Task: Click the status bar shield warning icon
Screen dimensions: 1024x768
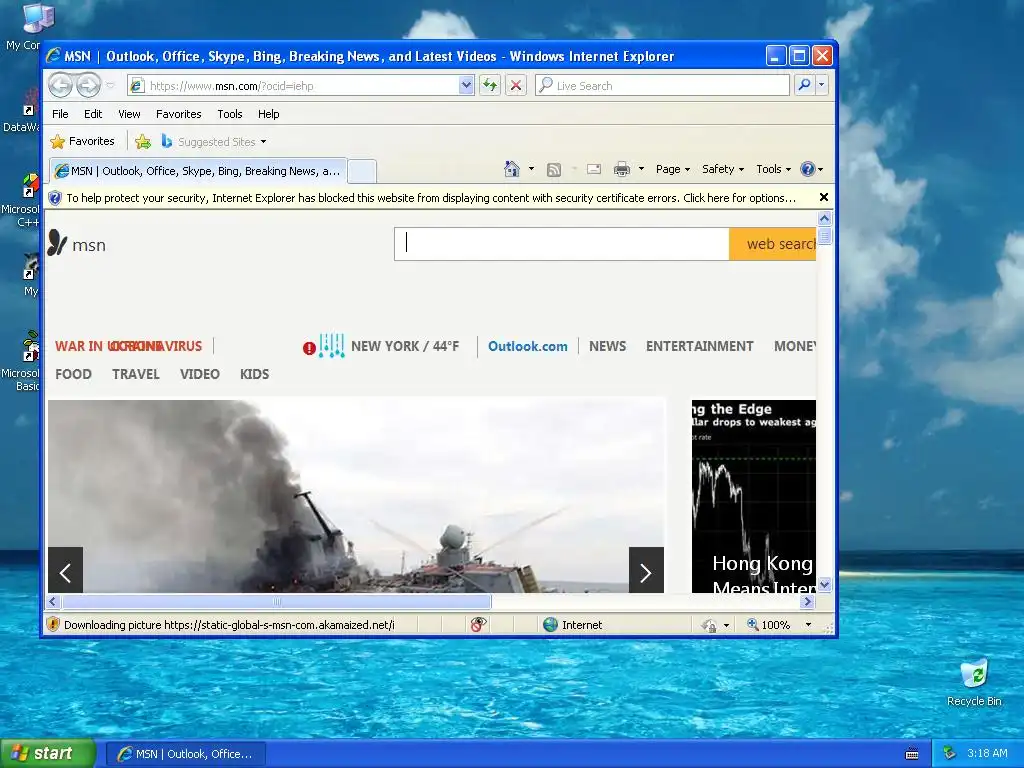Action: [54, 624]
